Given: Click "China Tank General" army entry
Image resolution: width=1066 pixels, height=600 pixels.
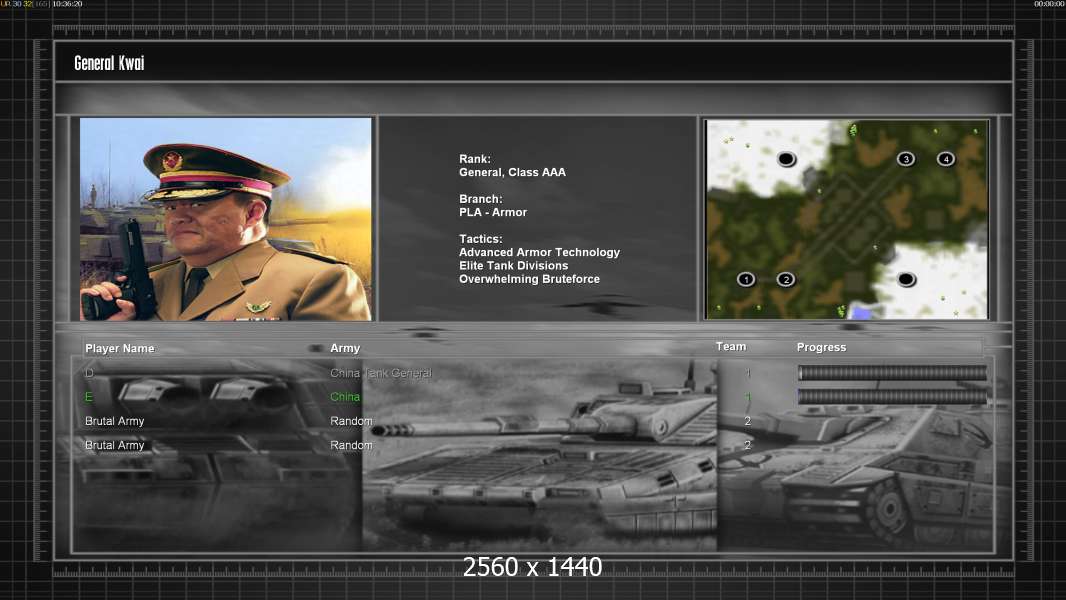Looking at the screenshot, I should coord(381,373).
